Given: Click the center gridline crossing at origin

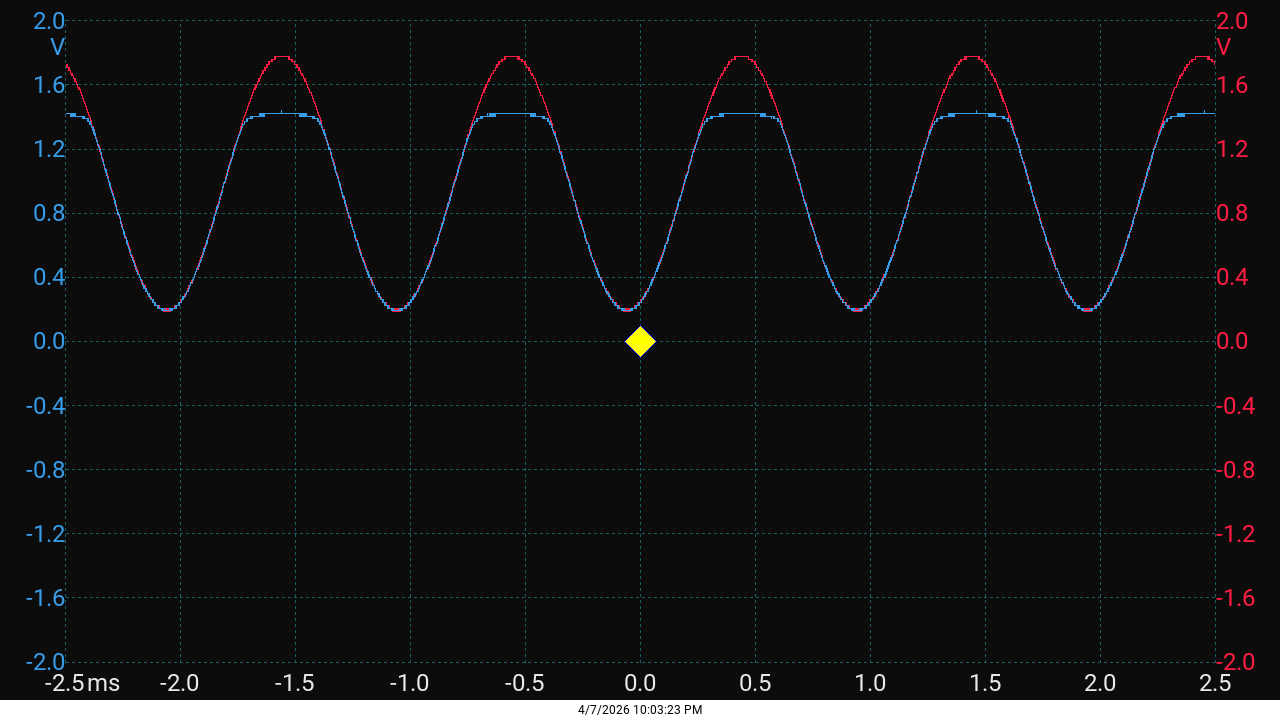Looking at the screenshot, I should coord(640,341).
